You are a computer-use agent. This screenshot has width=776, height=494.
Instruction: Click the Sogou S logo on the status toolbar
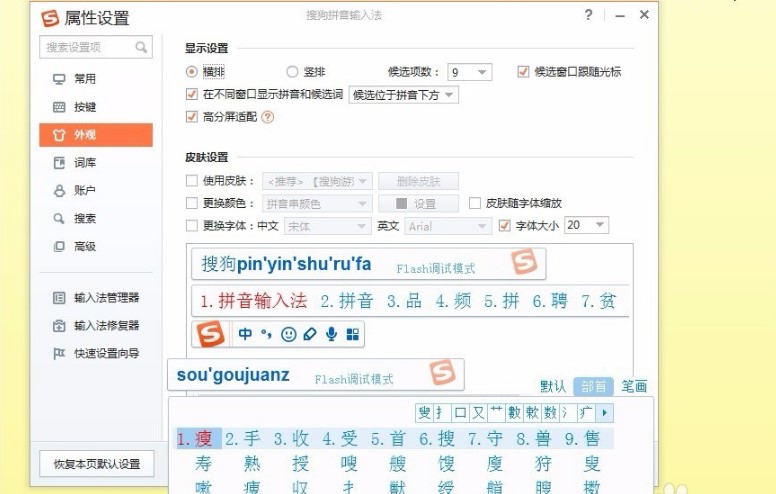(211, 334)
